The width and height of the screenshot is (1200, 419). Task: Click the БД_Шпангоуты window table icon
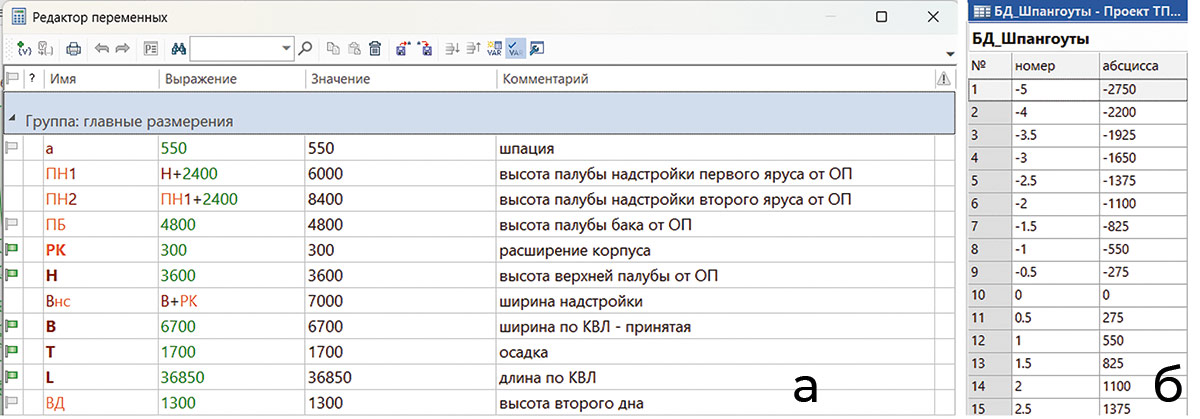[x=980, y=13]
